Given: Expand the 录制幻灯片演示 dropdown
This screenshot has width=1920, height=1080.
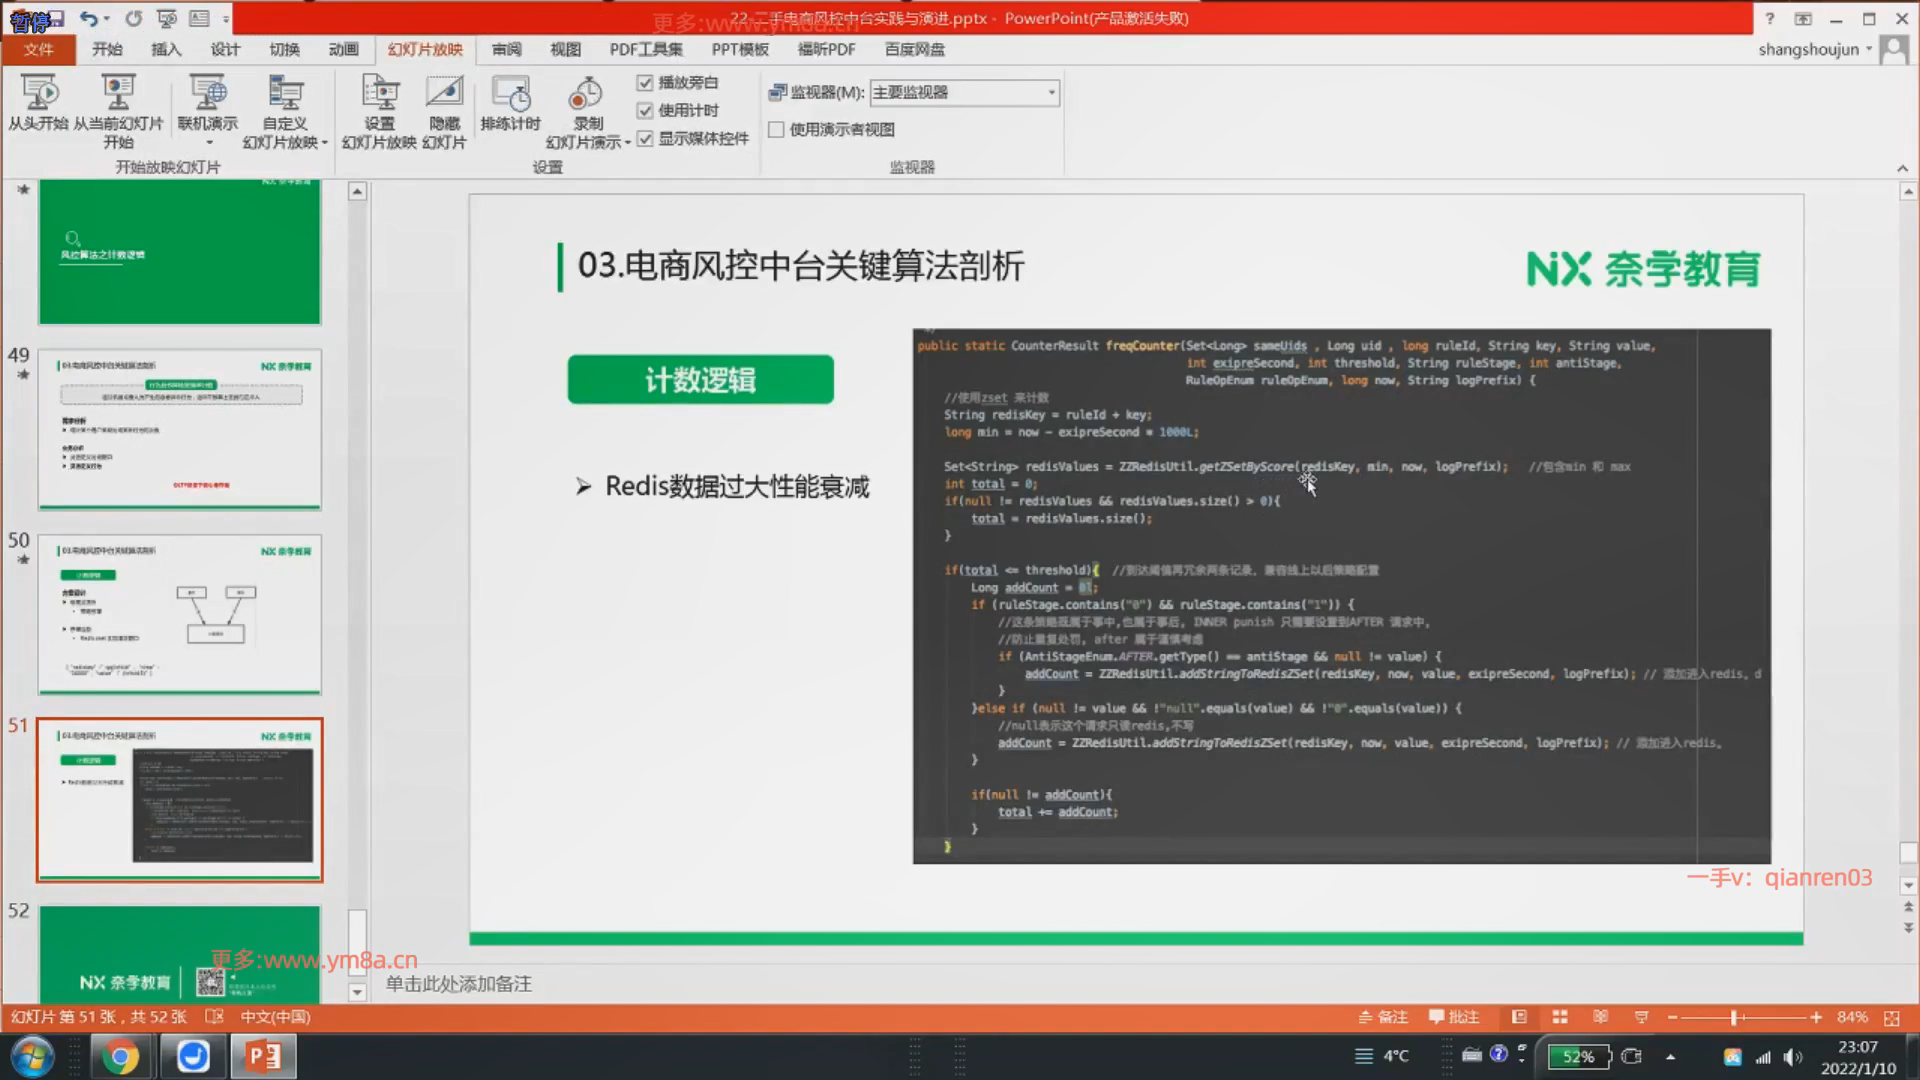Looking at the screenshot, I should pos(627,143).
